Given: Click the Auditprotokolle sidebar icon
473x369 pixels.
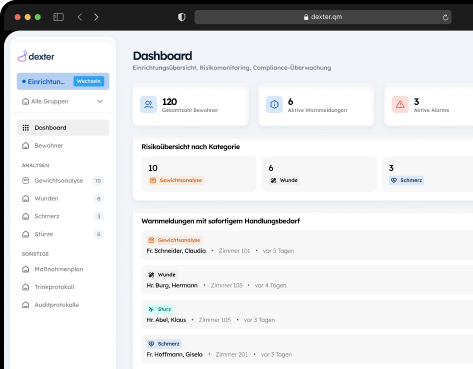Looking at the screenshot, I should pos(26,305).
